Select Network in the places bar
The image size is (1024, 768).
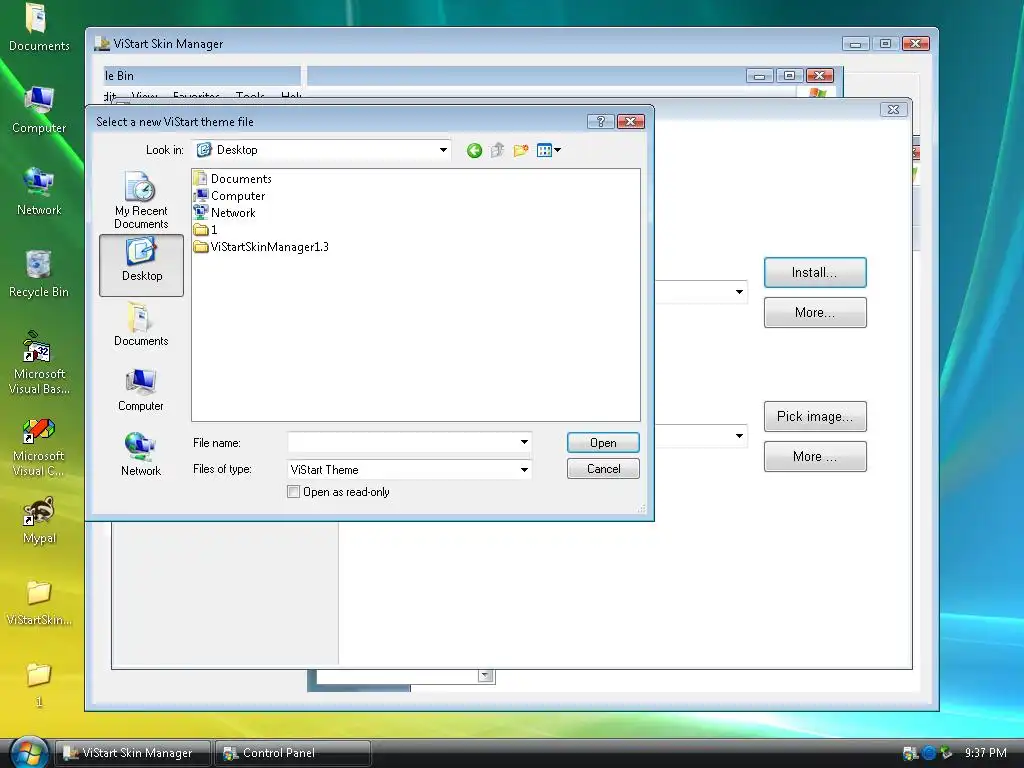coord(141,455)
